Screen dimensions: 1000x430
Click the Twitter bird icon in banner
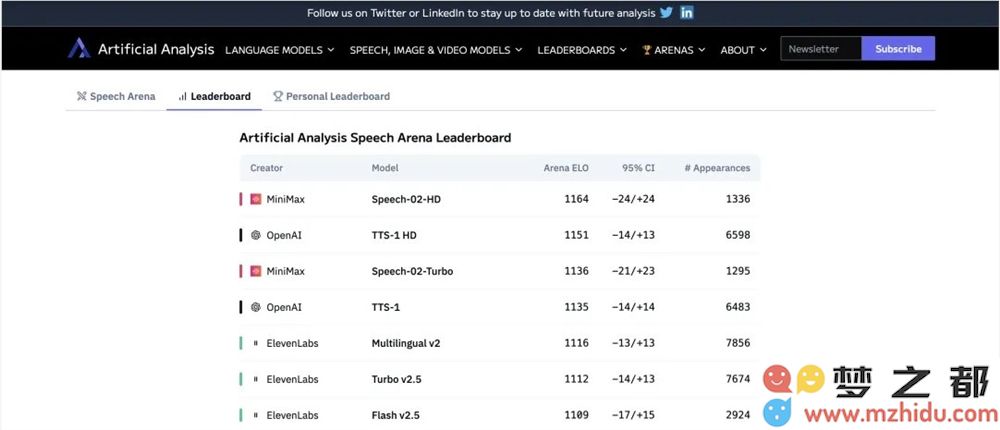point(665,13)
